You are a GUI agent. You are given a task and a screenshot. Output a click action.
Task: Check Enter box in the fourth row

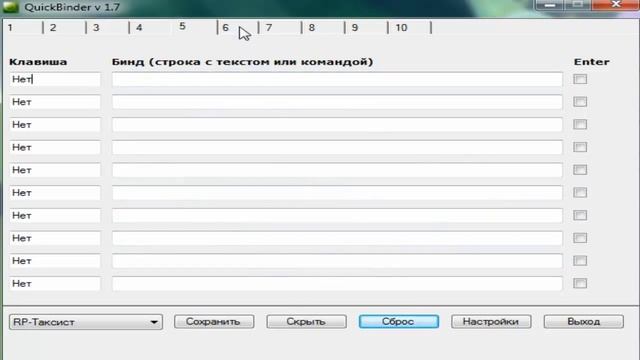click(580, 147)
